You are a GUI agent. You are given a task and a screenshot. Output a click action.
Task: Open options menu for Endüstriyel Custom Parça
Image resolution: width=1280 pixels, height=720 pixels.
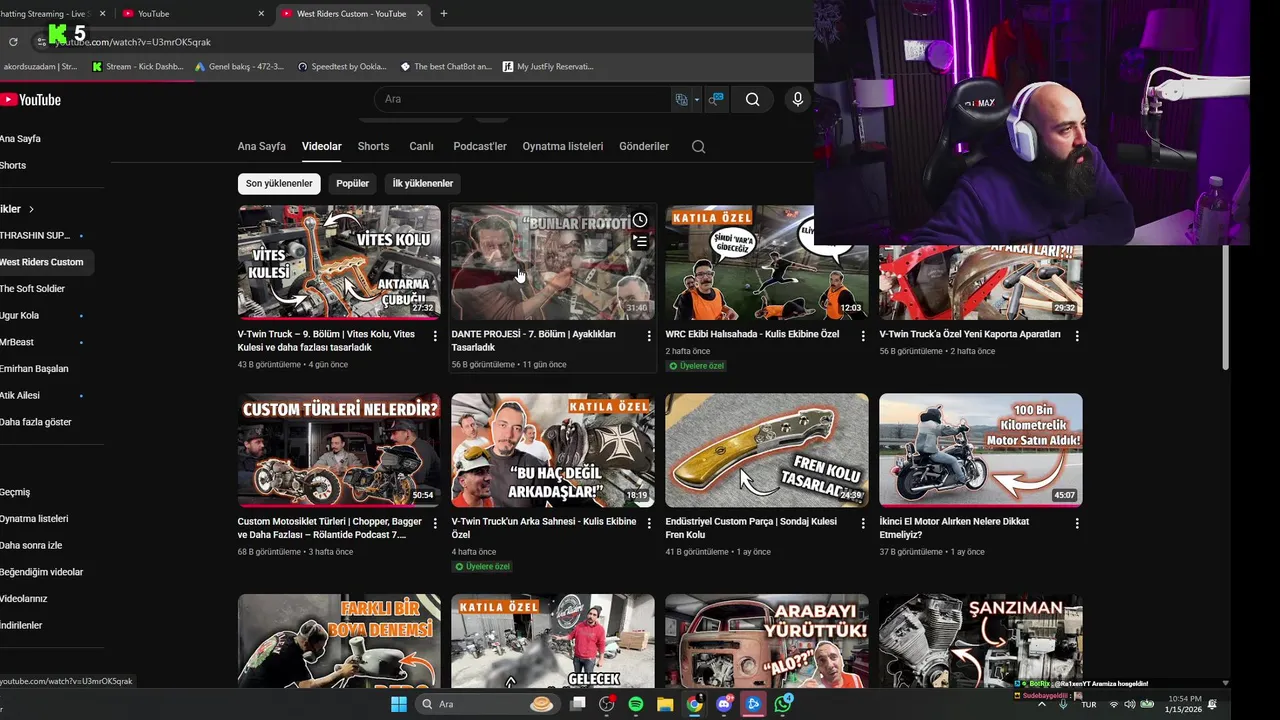pos(863,523)
